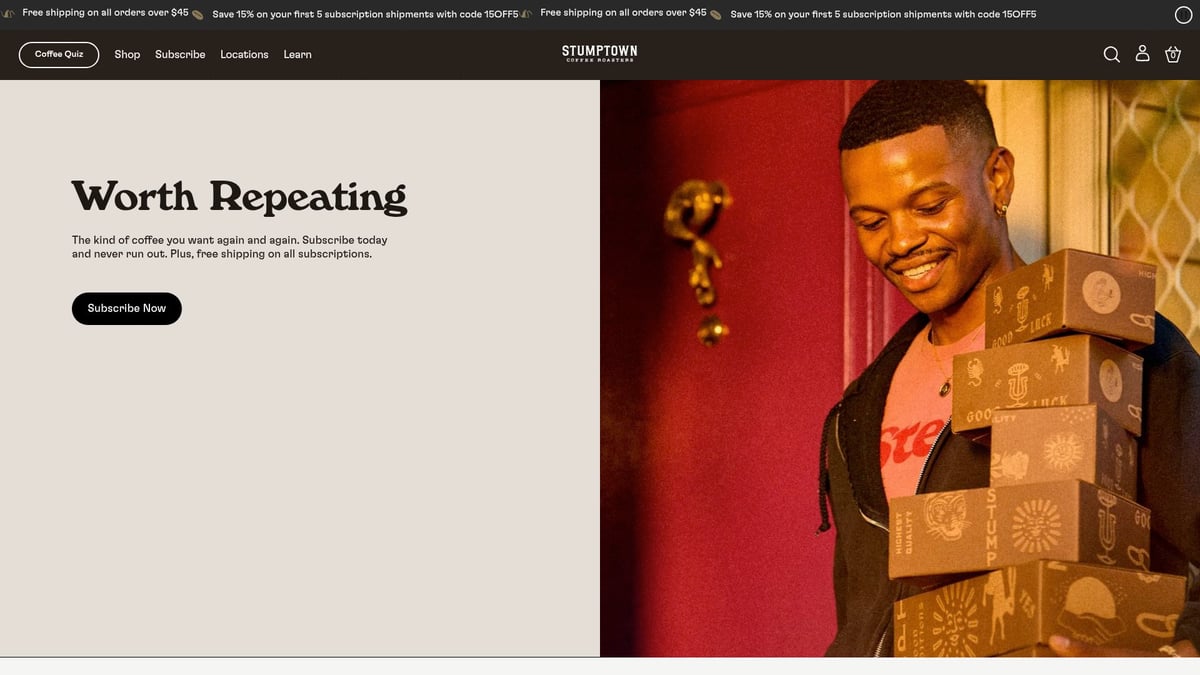1200x675 pixels.
Task: Pause the announcement marquee with circle button
Action: (1183, 15)
